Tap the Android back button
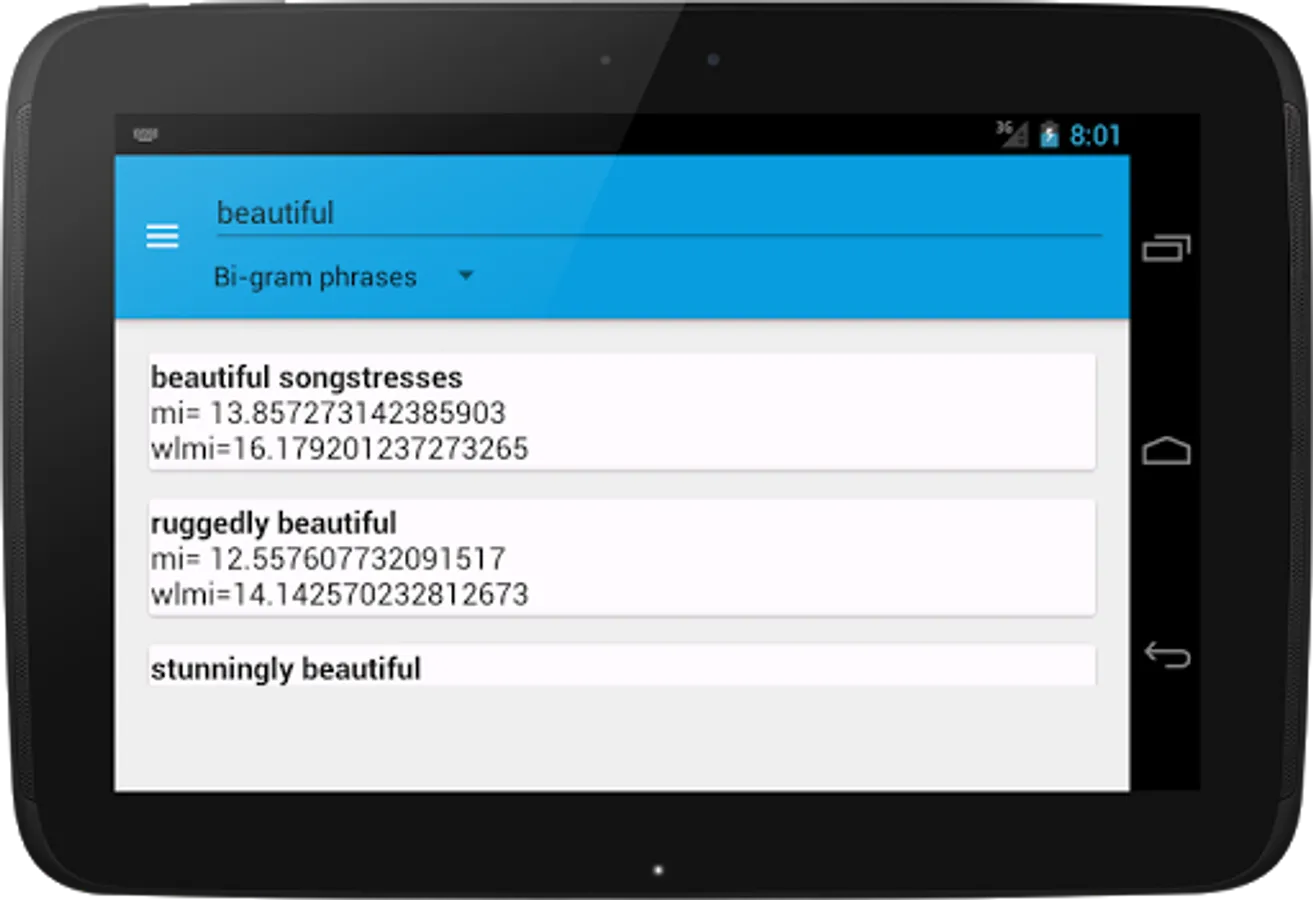1313x900 pixels. [1166, 655]
